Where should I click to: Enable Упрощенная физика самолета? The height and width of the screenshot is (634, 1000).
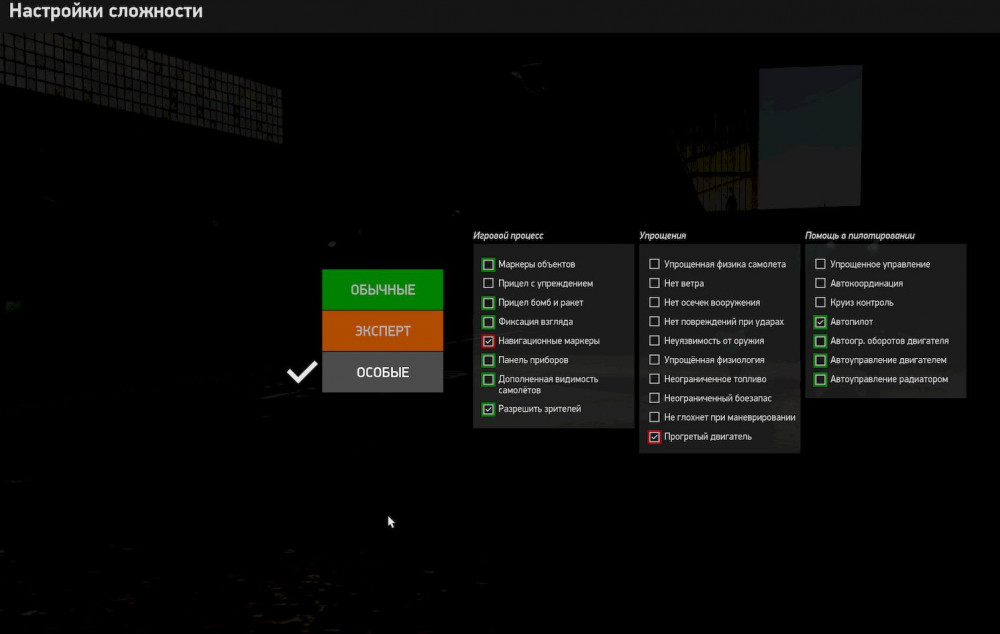coord(654,264)
